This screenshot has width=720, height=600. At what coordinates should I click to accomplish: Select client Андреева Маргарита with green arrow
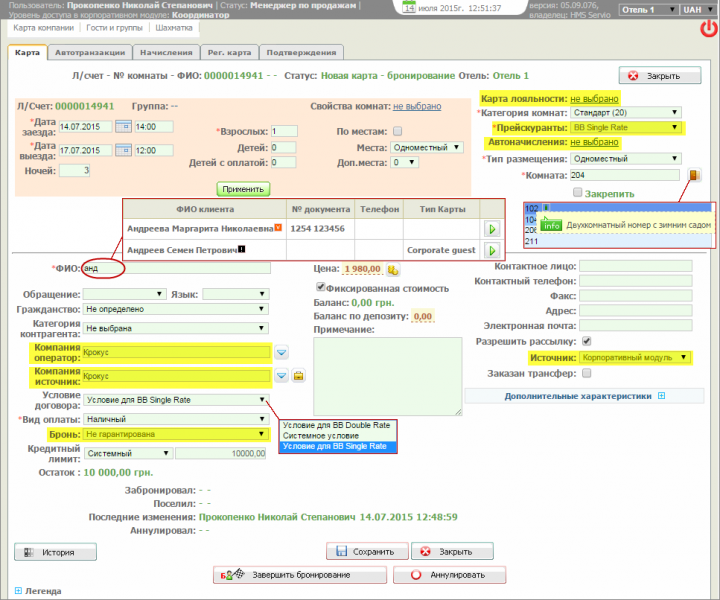click(x=491, y=229)
